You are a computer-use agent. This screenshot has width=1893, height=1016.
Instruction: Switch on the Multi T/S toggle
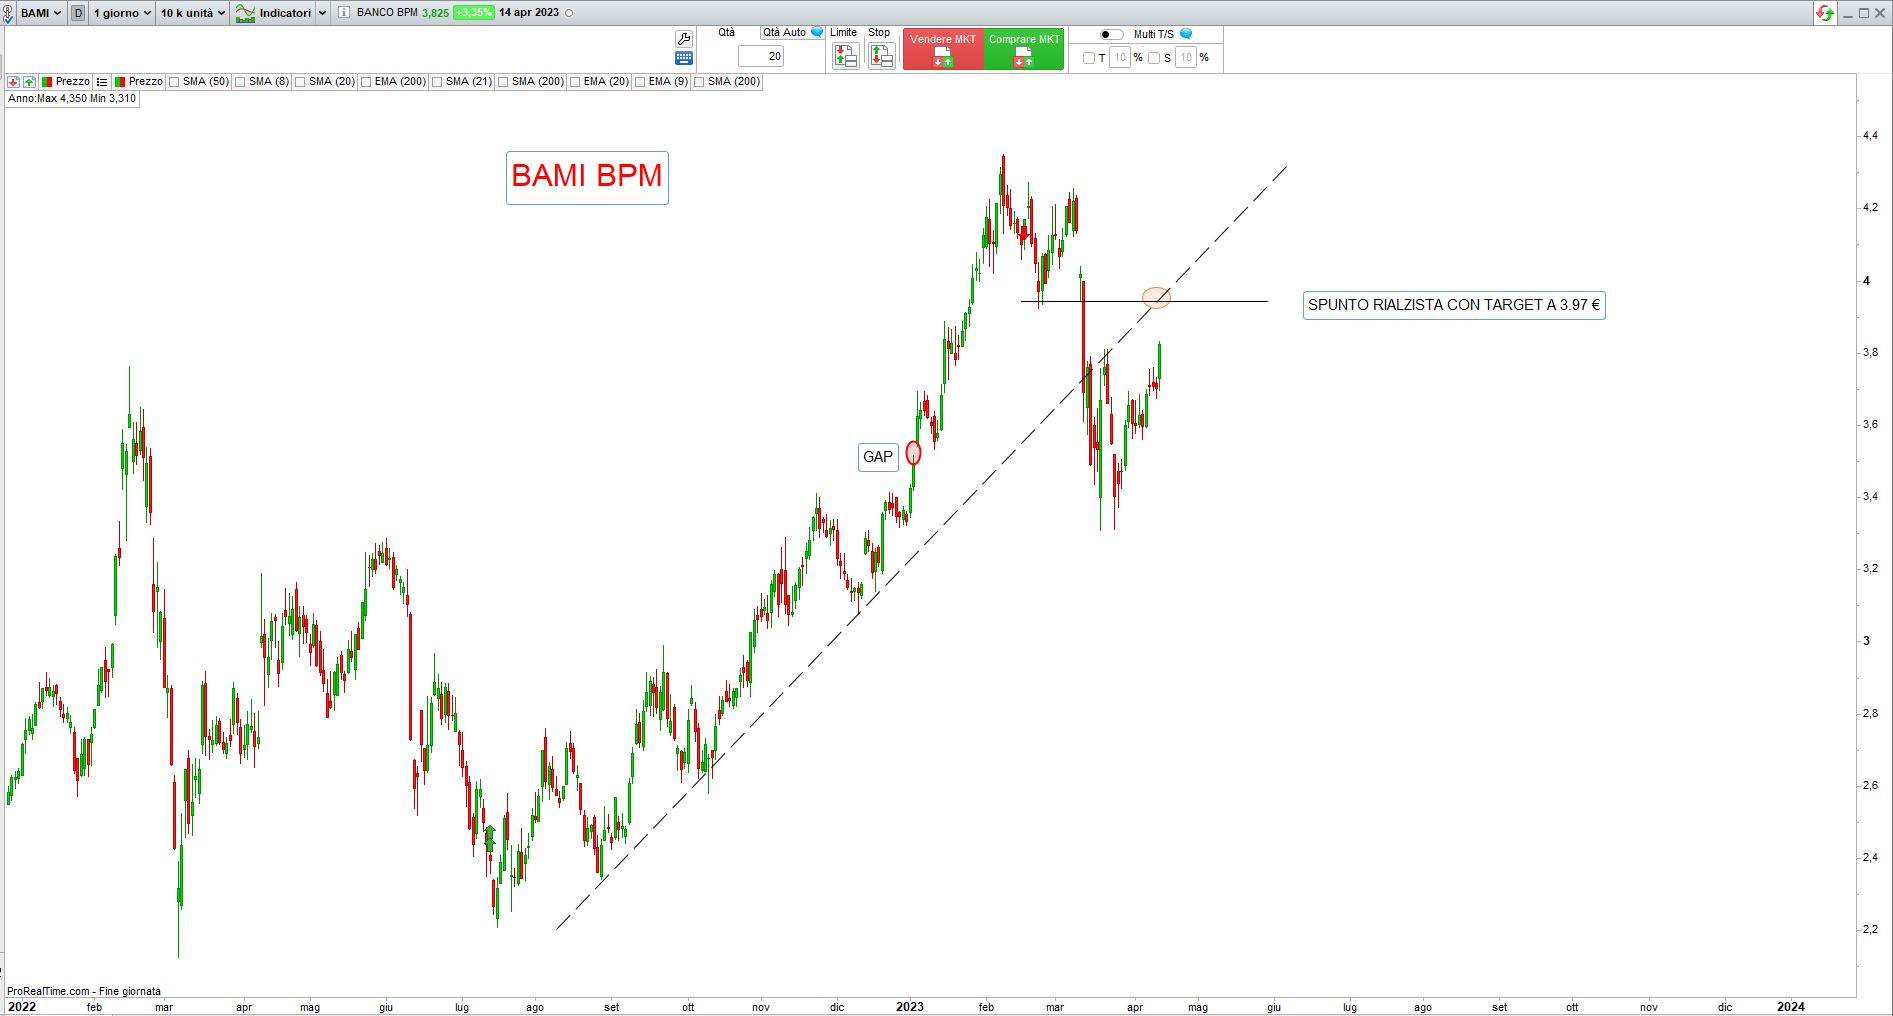point(1111,34)
